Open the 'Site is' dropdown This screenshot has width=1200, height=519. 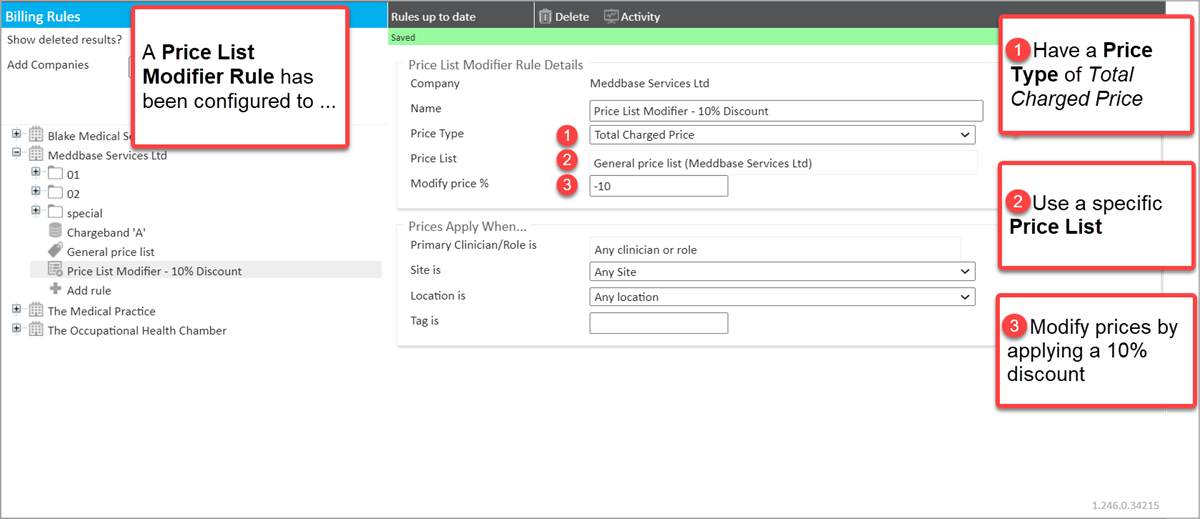782,271
